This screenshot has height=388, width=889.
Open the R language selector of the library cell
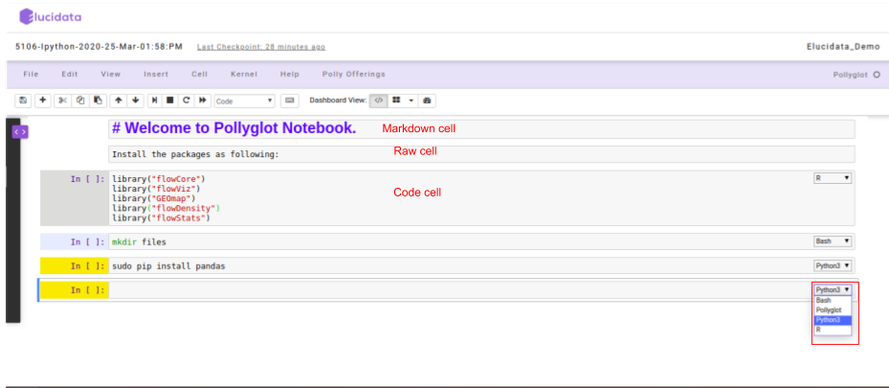tap(832, 178)
